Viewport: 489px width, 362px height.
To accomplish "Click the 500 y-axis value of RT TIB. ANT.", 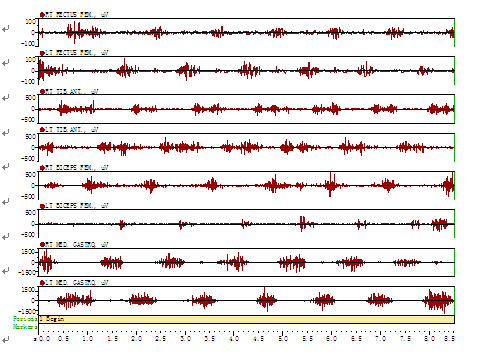I will tap(30, 98).
